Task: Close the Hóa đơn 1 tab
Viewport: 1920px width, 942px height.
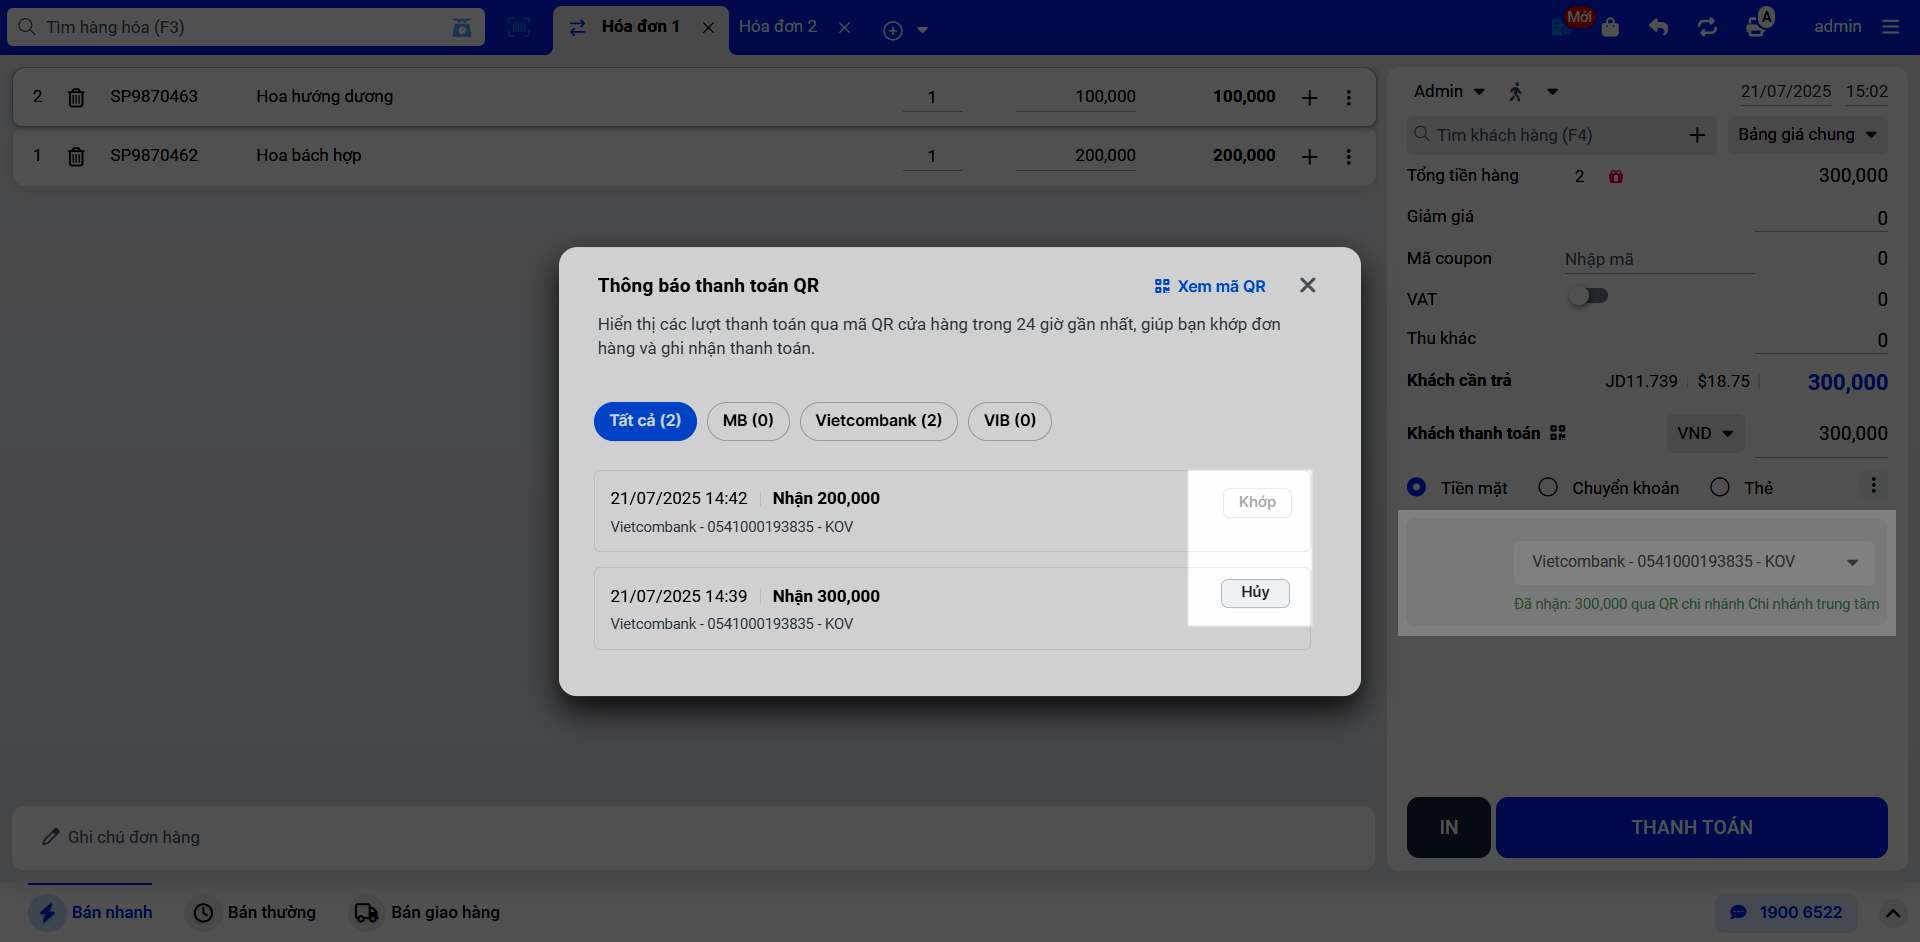Action: click(708, 28)
